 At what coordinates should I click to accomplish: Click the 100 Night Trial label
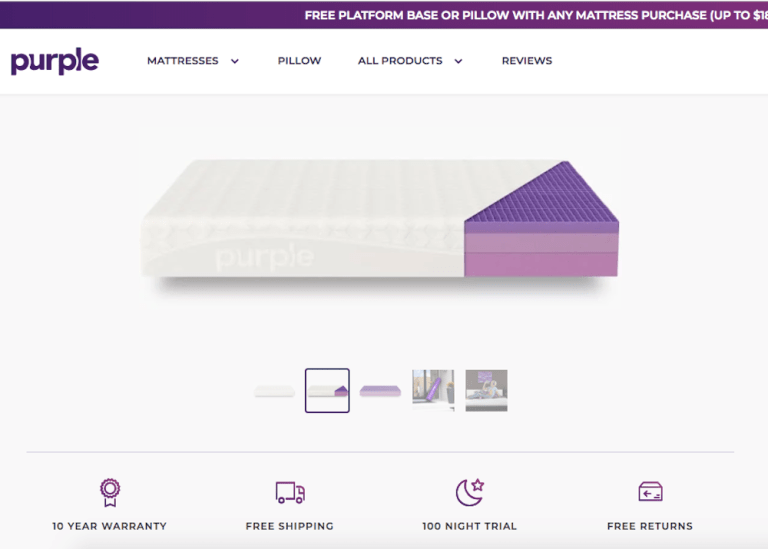click(469, 526)
